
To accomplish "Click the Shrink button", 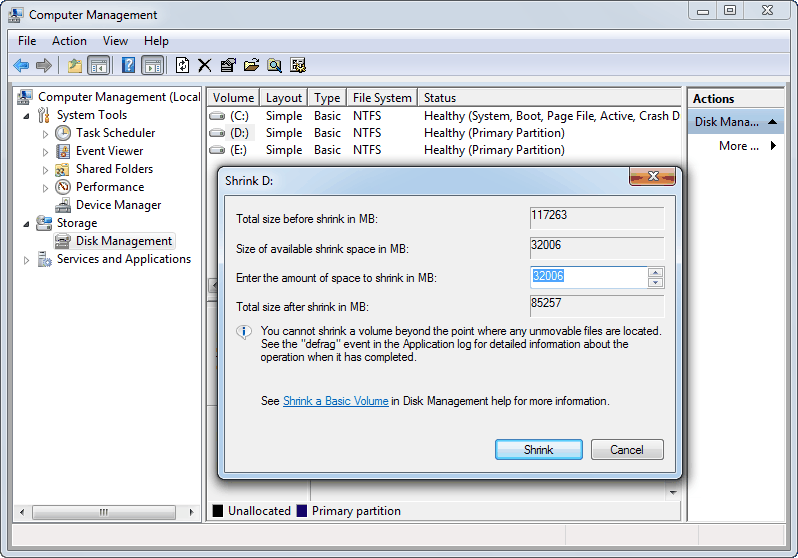I will point(538,450).
